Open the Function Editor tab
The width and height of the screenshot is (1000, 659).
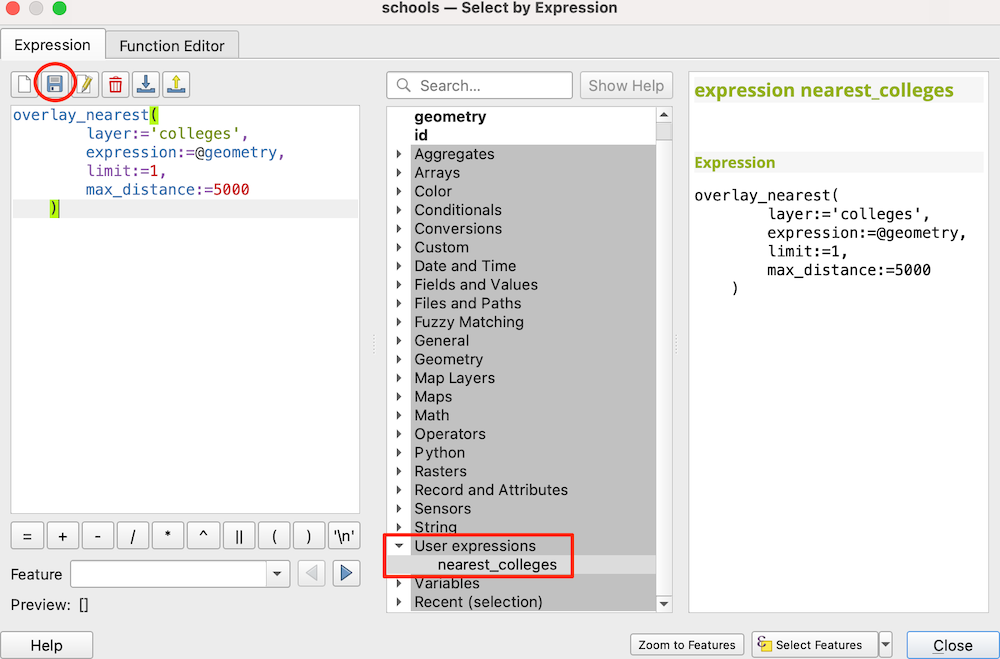pos(172,45)
